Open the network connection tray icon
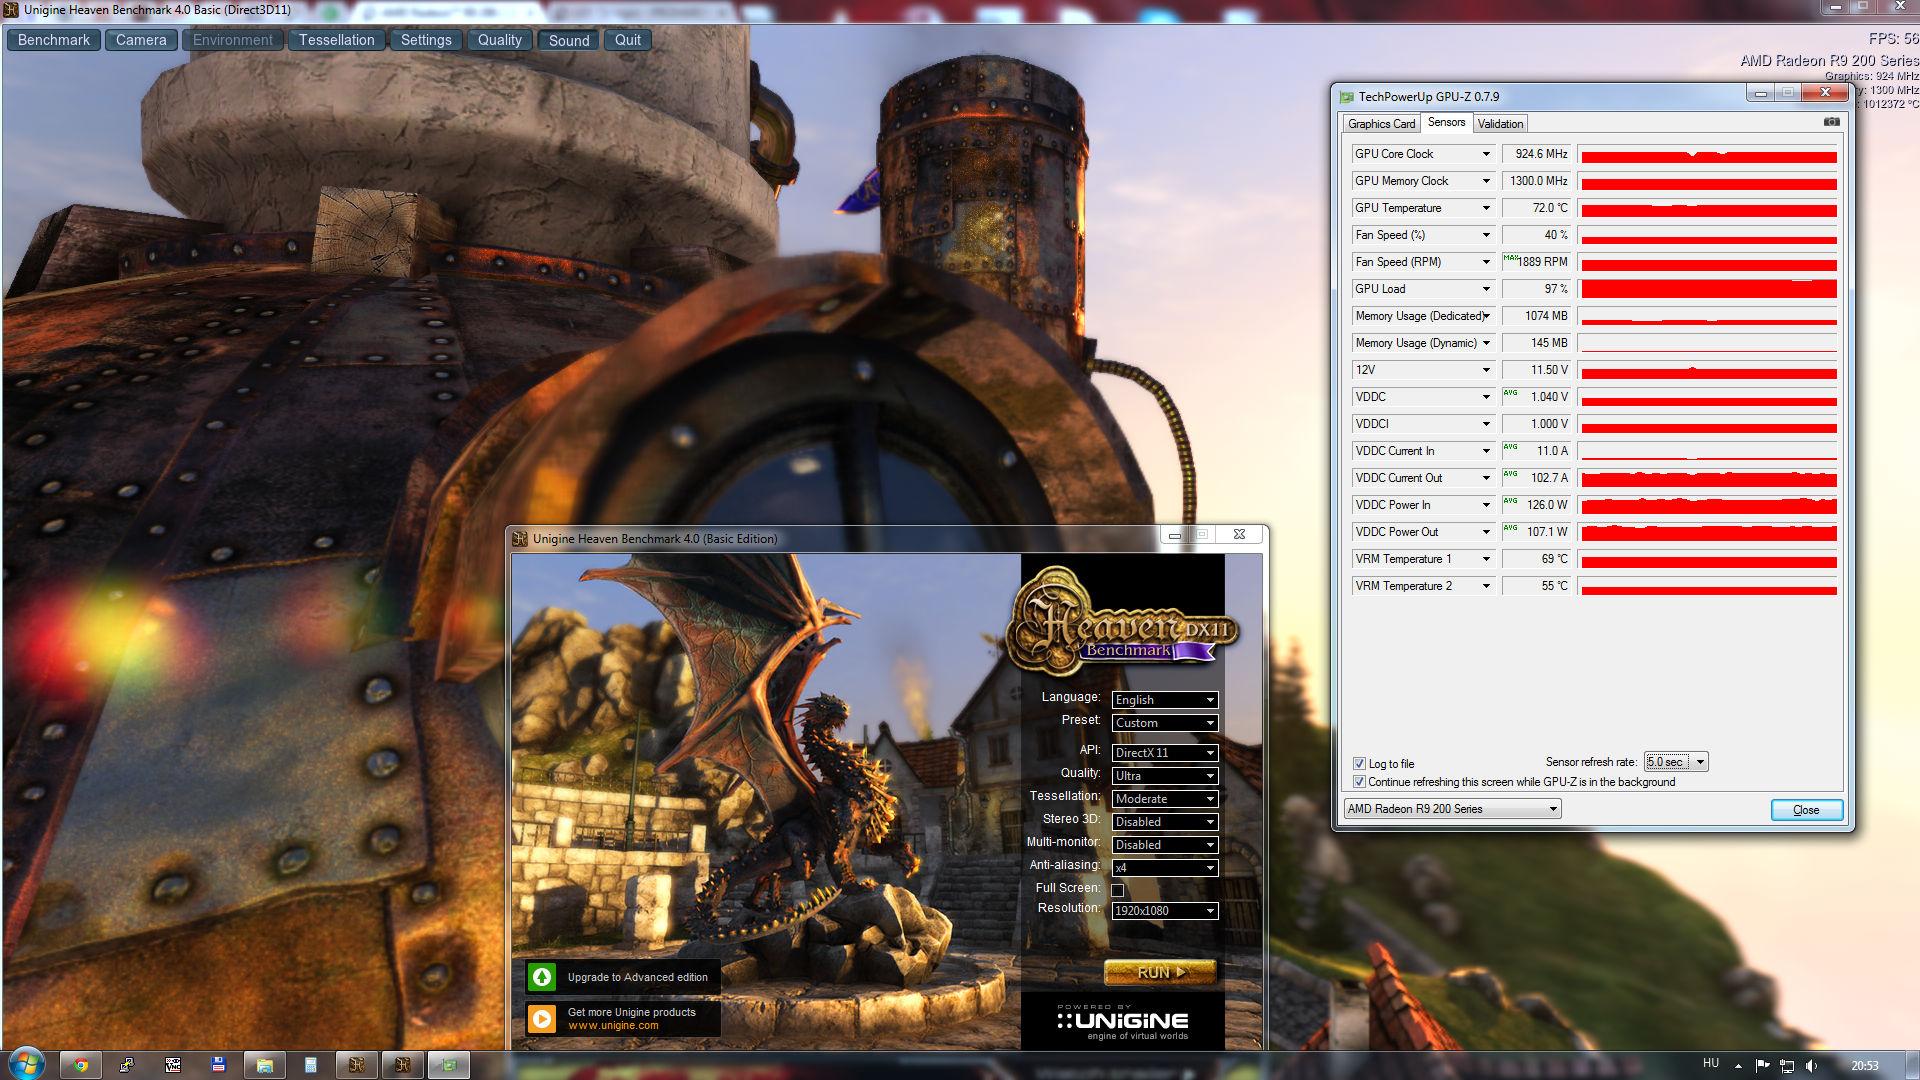 (x=1787, y=1066)
